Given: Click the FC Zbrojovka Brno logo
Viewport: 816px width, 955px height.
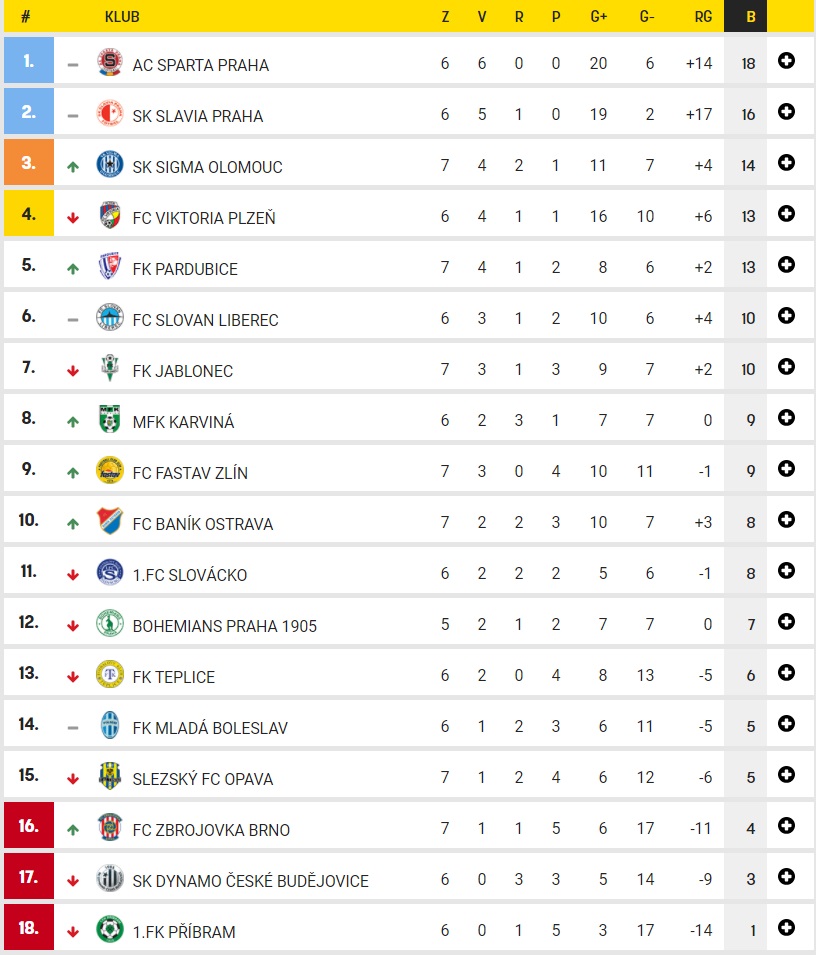Looking at the screenshot, I should 109,828.
